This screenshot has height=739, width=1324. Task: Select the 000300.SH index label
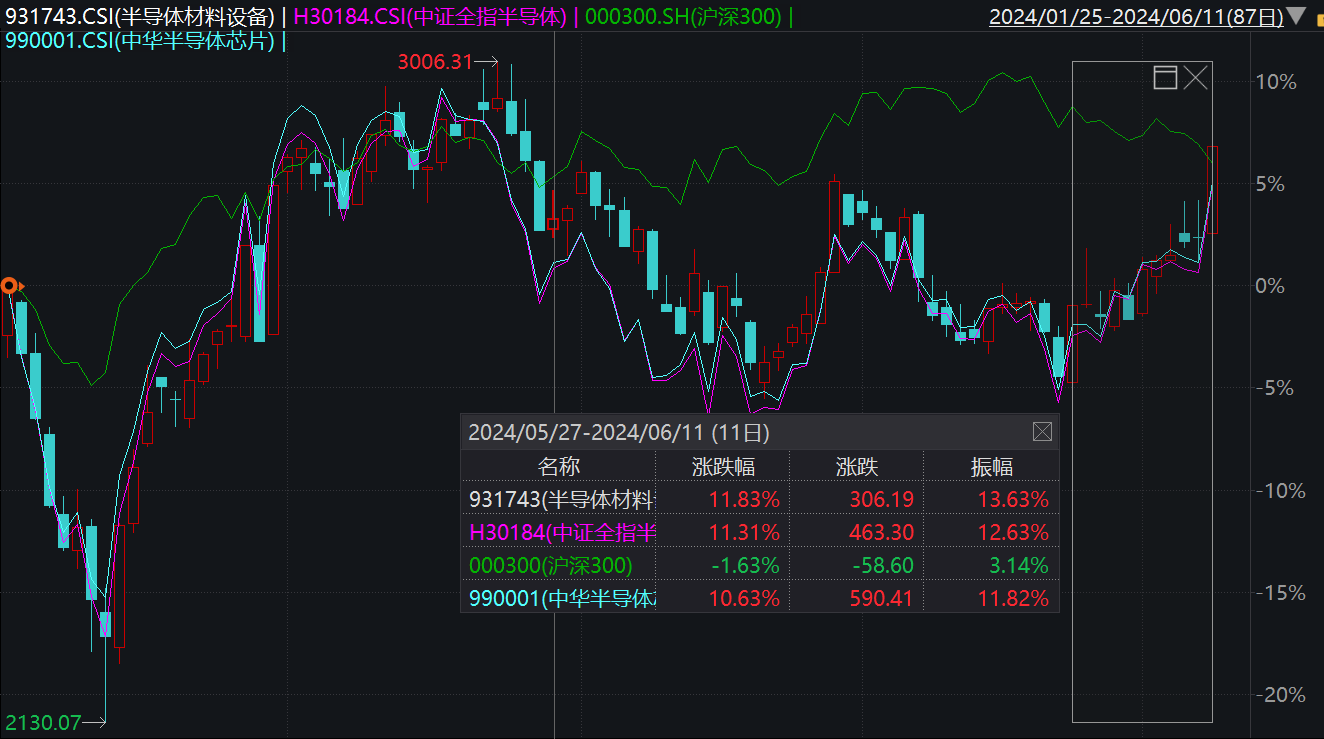(x=683, y=16)
